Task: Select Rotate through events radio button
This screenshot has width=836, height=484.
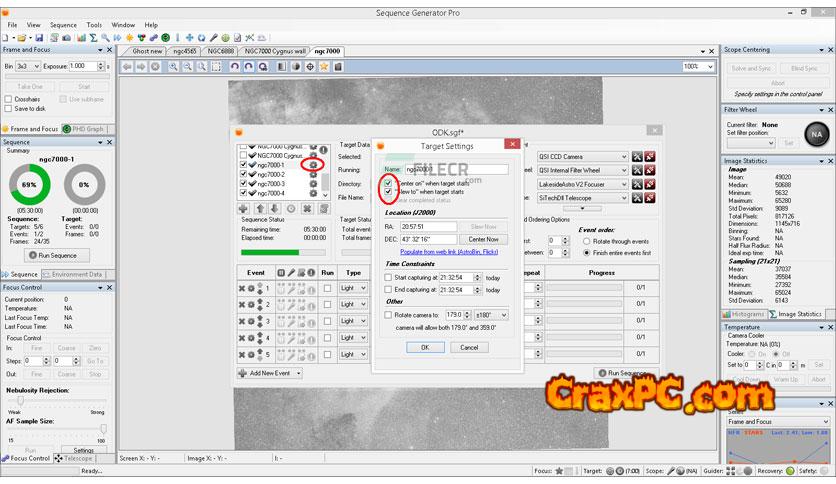Action: point(586,241)
